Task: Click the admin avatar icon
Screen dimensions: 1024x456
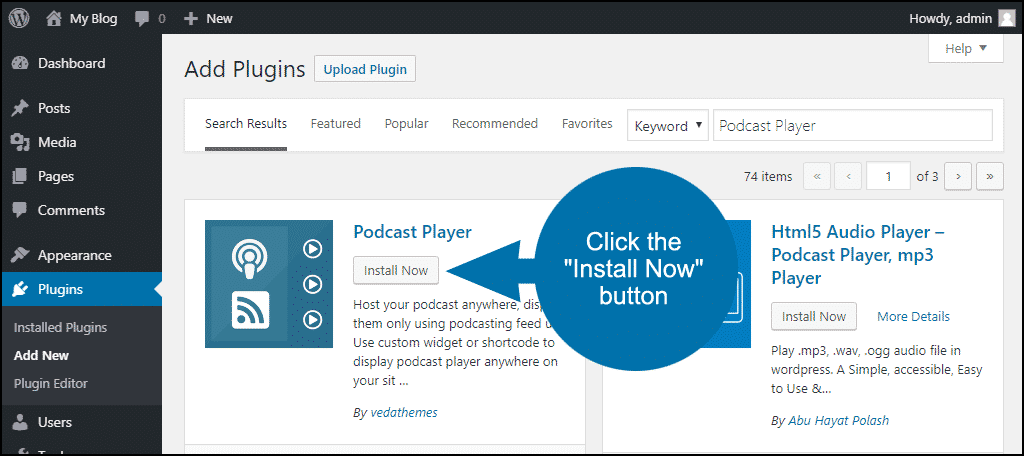Action: [1006, 19]
